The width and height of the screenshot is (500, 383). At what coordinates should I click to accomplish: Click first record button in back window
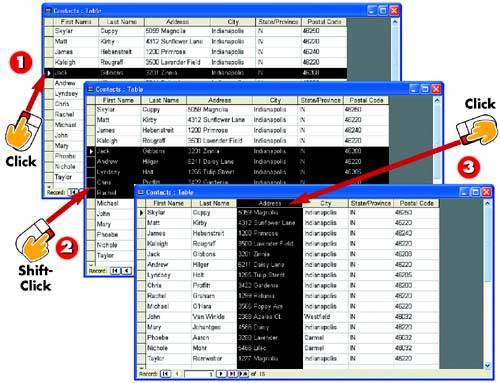[x=73, y=192]
